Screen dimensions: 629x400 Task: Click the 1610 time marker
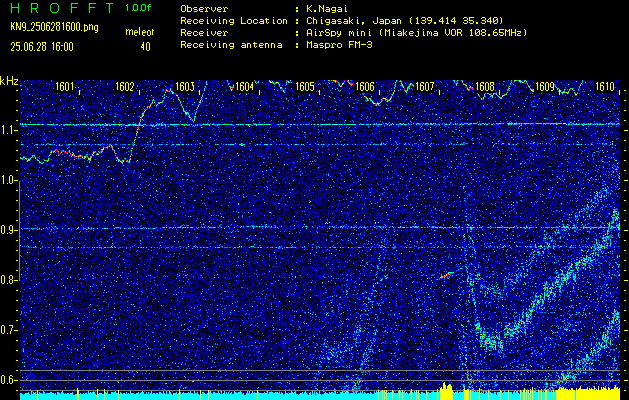click(605, 86)
